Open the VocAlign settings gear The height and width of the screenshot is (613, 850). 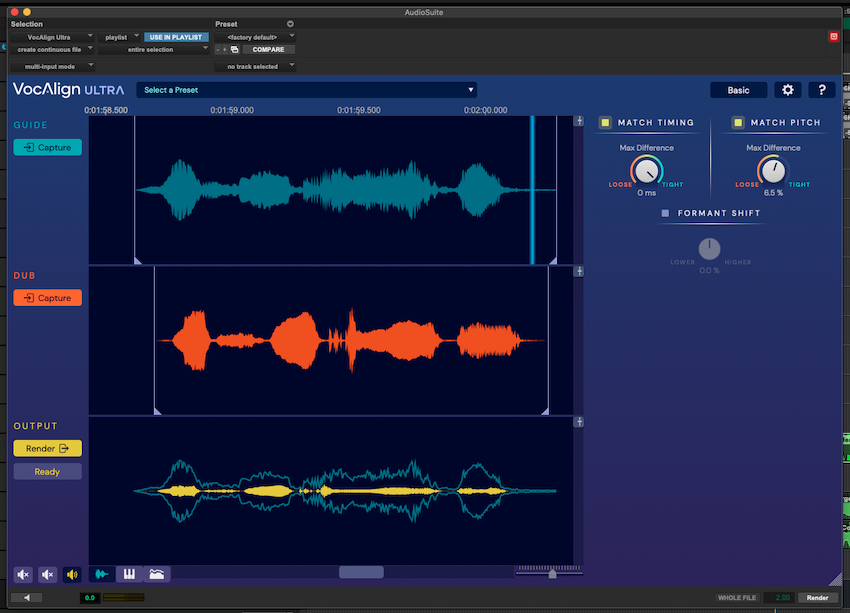788,89
